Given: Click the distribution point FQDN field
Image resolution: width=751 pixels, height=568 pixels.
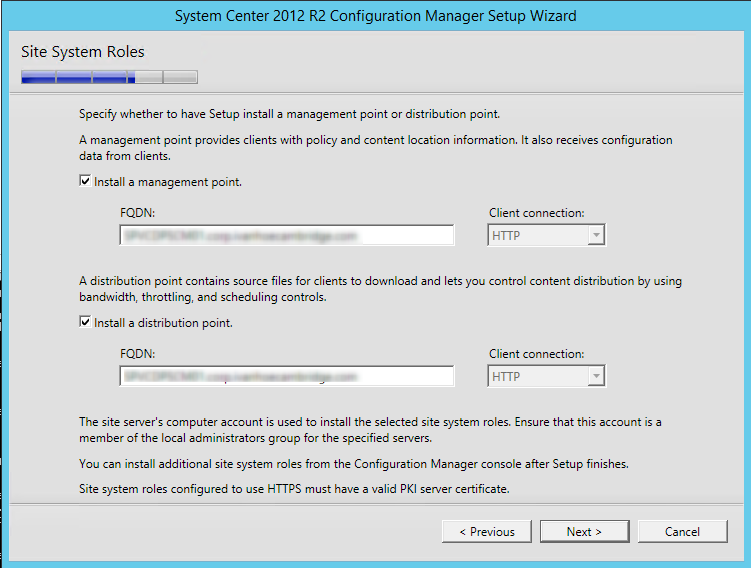Looking at the screenshot, I should coord(287,376).
